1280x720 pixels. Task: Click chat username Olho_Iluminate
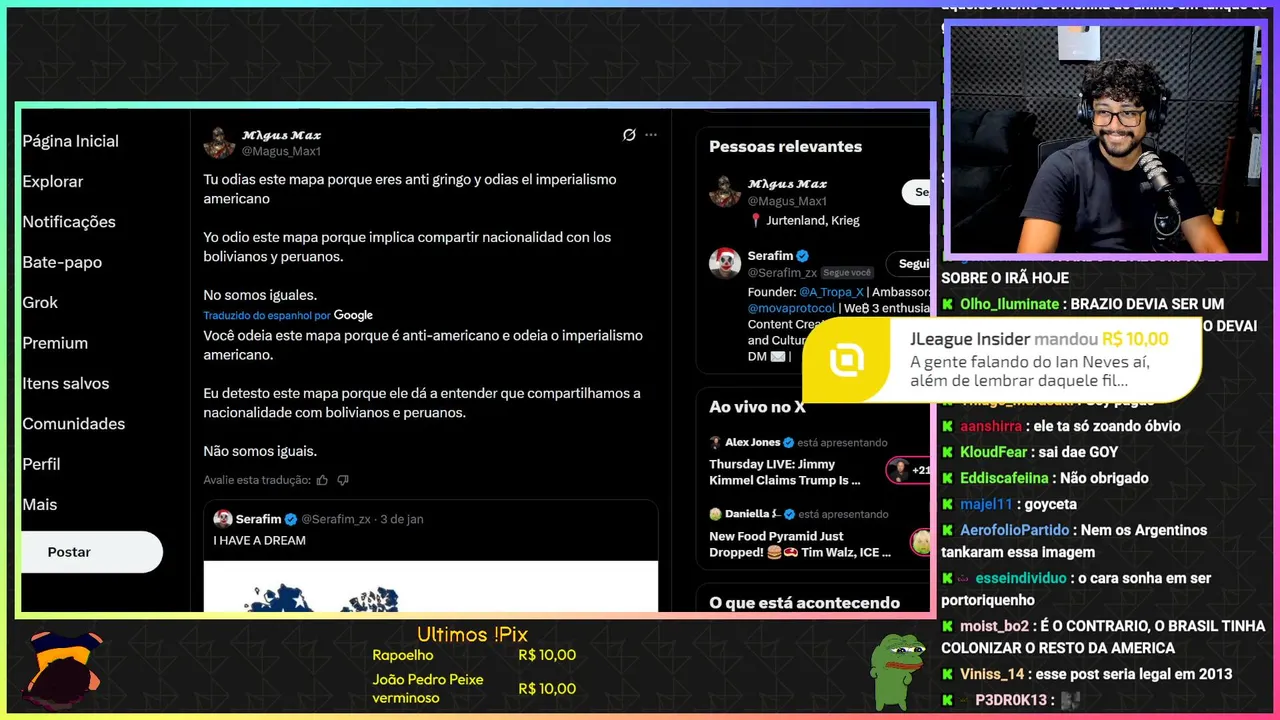tap(1009, 304)
